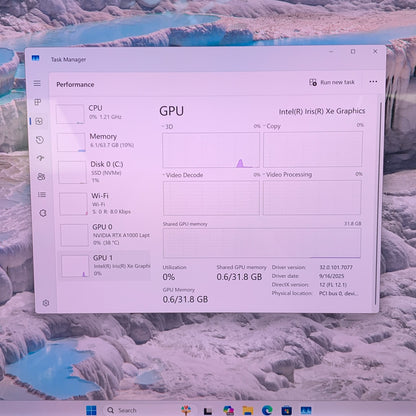Viewport: 416px width, 416px height.
Task: Click driver version '32.0.101.7077'
Action: [x=336, y=267]
